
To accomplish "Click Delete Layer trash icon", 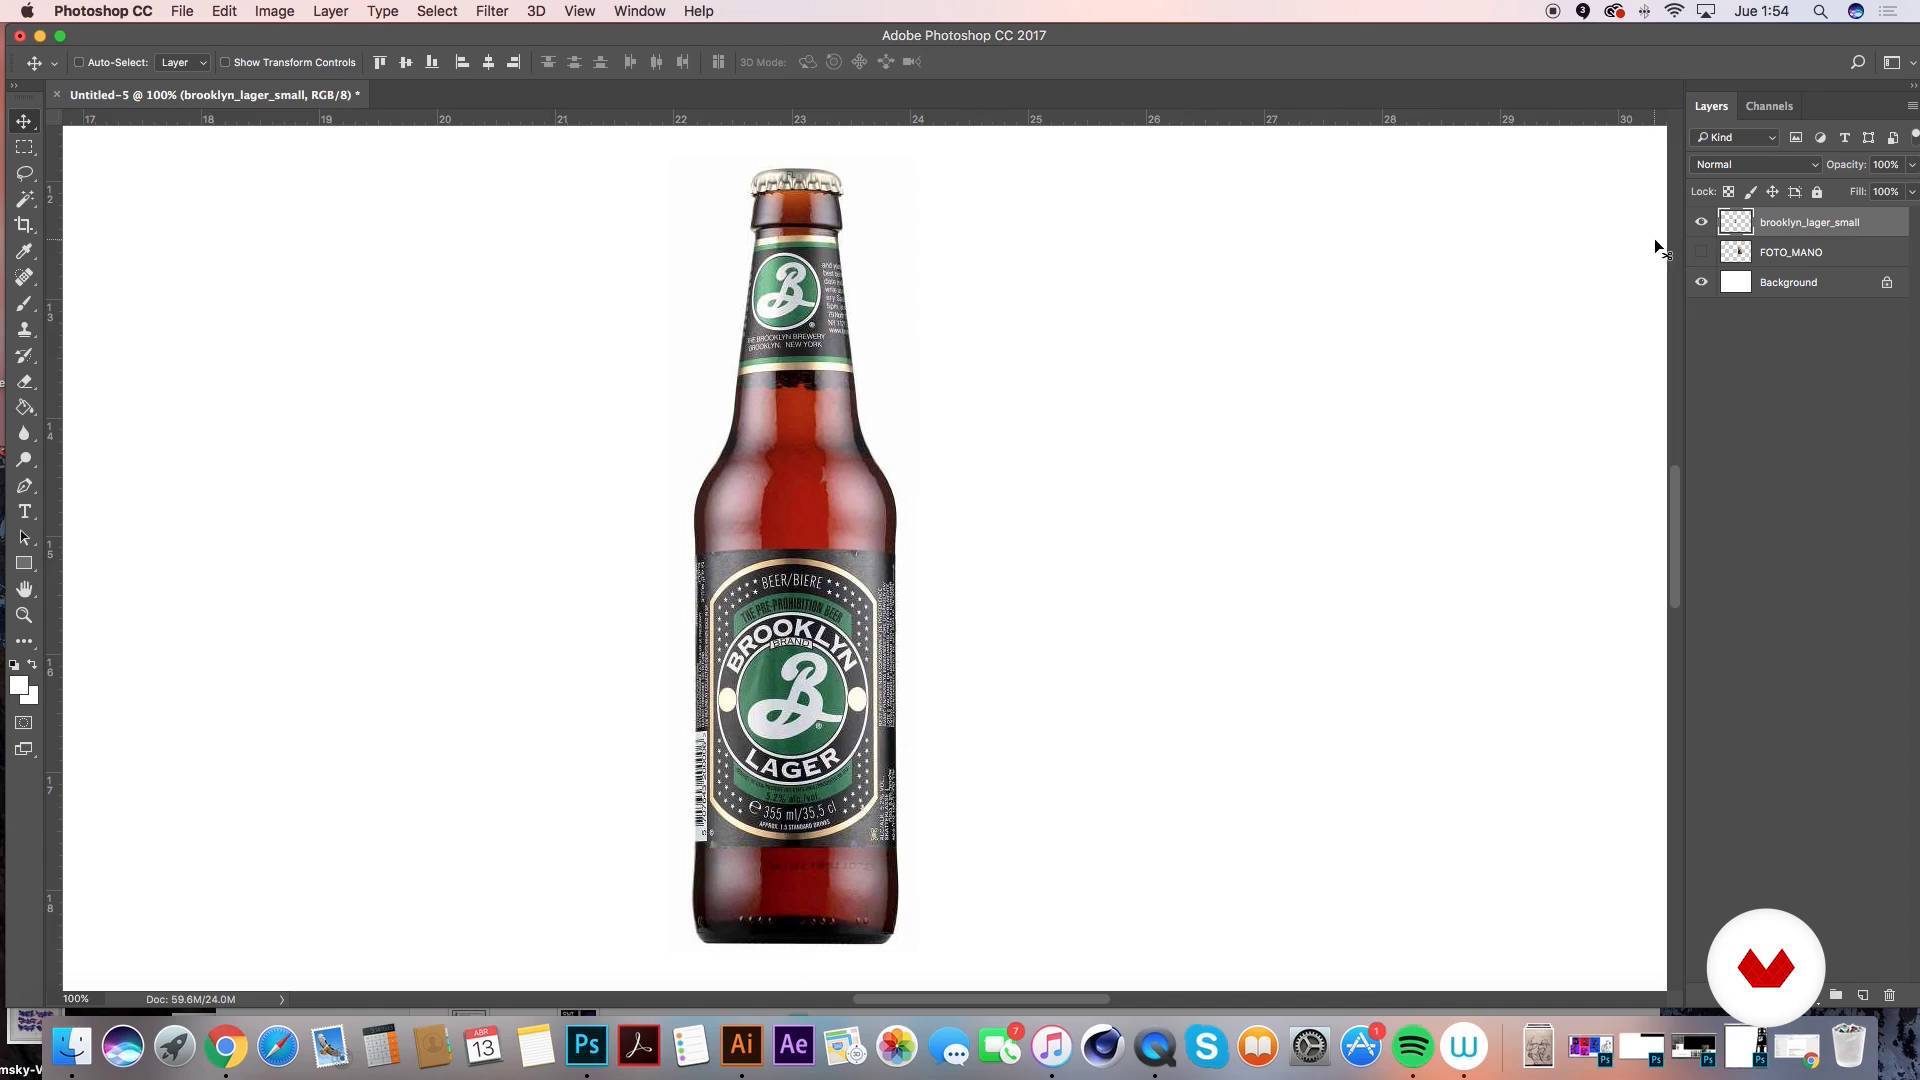I will coord(1889,995).
